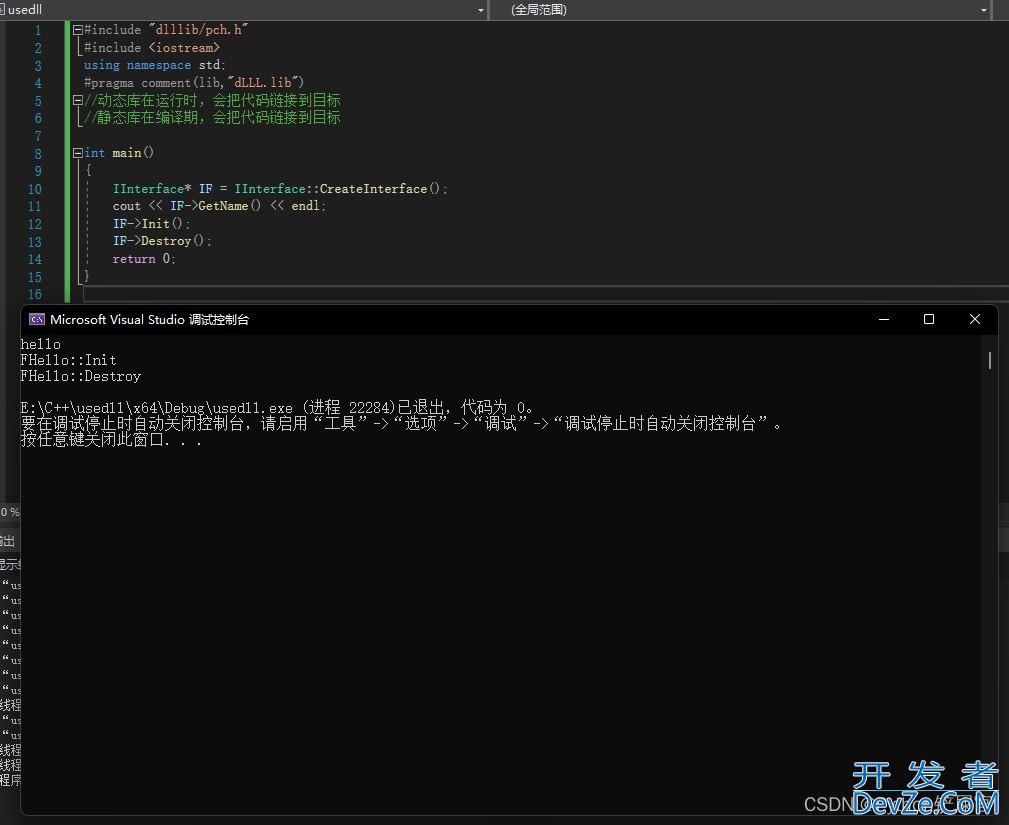Click the console title 'Microsoft Visual Studio 调试控制台'
The height and width of the screenshot is (825, 1009).
click(149, 320)
